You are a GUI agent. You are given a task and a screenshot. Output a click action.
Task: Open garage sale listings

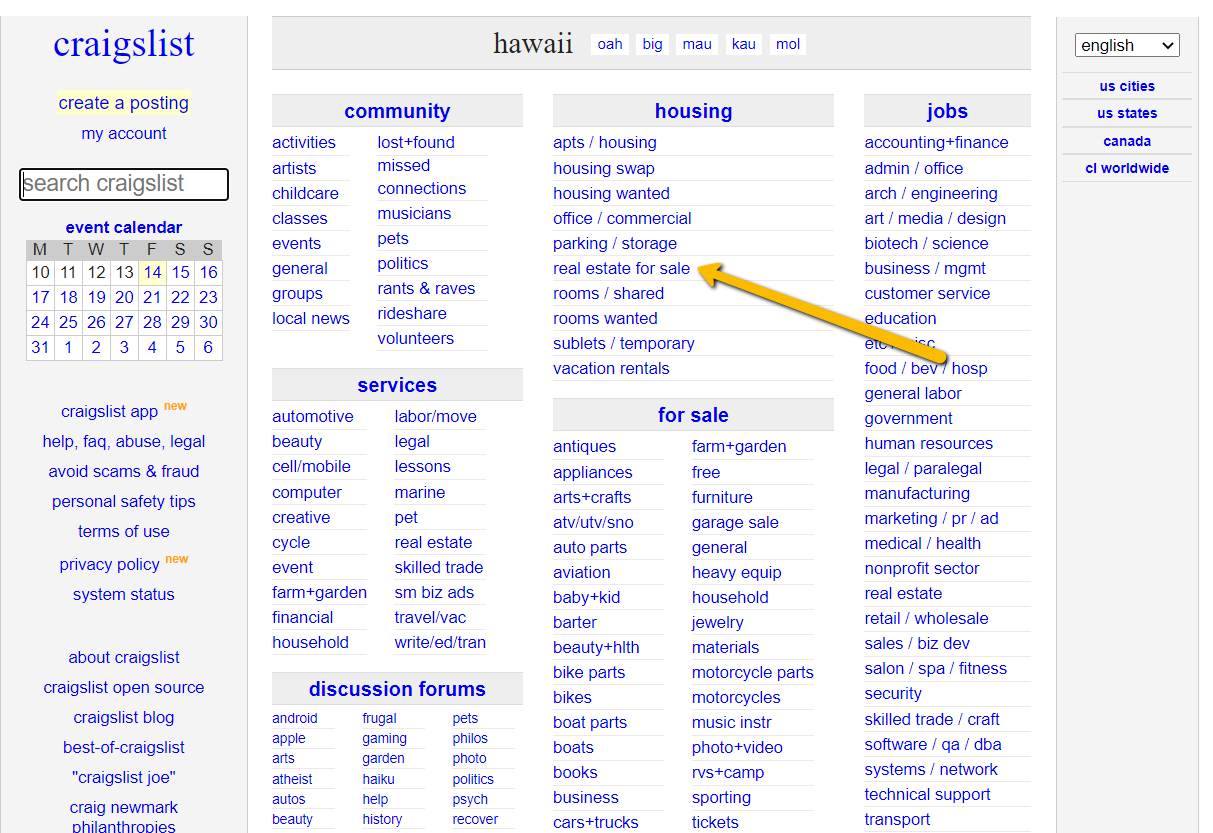(x=735, y=522)
